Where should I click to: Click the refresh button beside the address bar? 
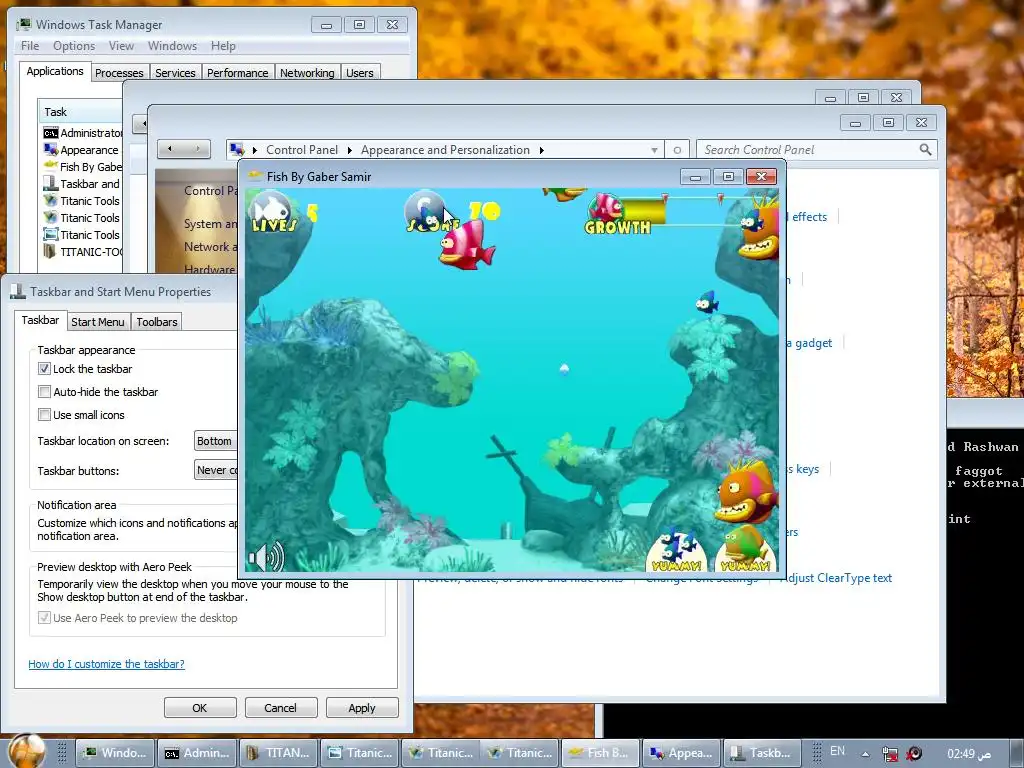point(677,150)
